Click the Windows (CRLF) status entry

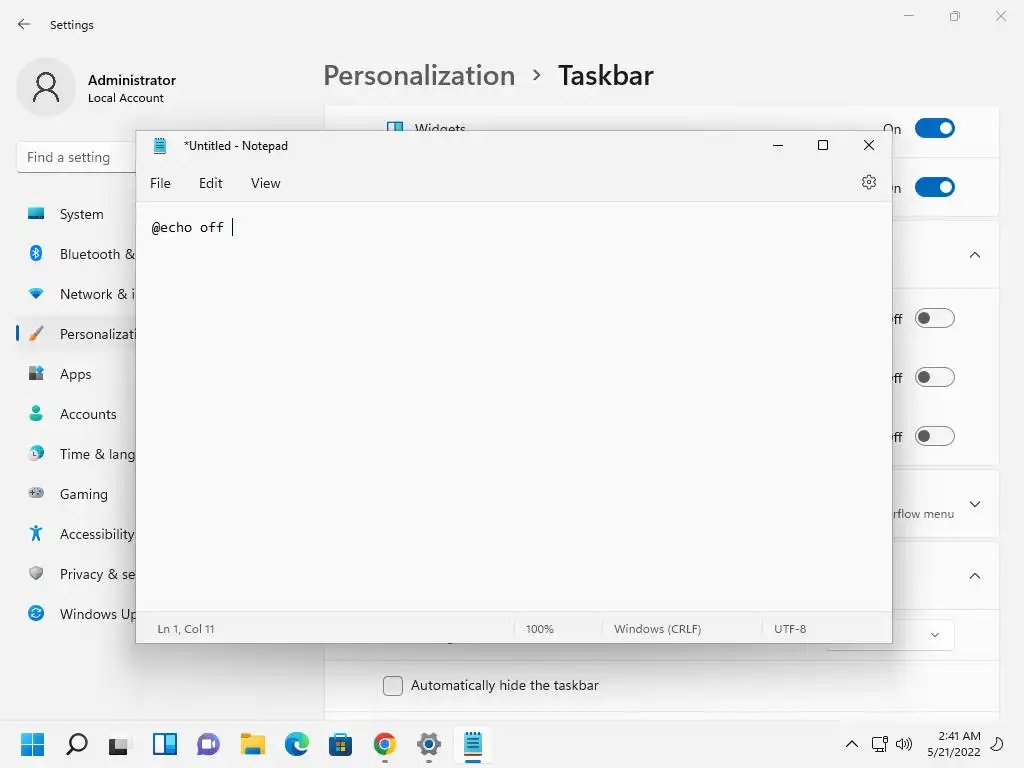657,629
